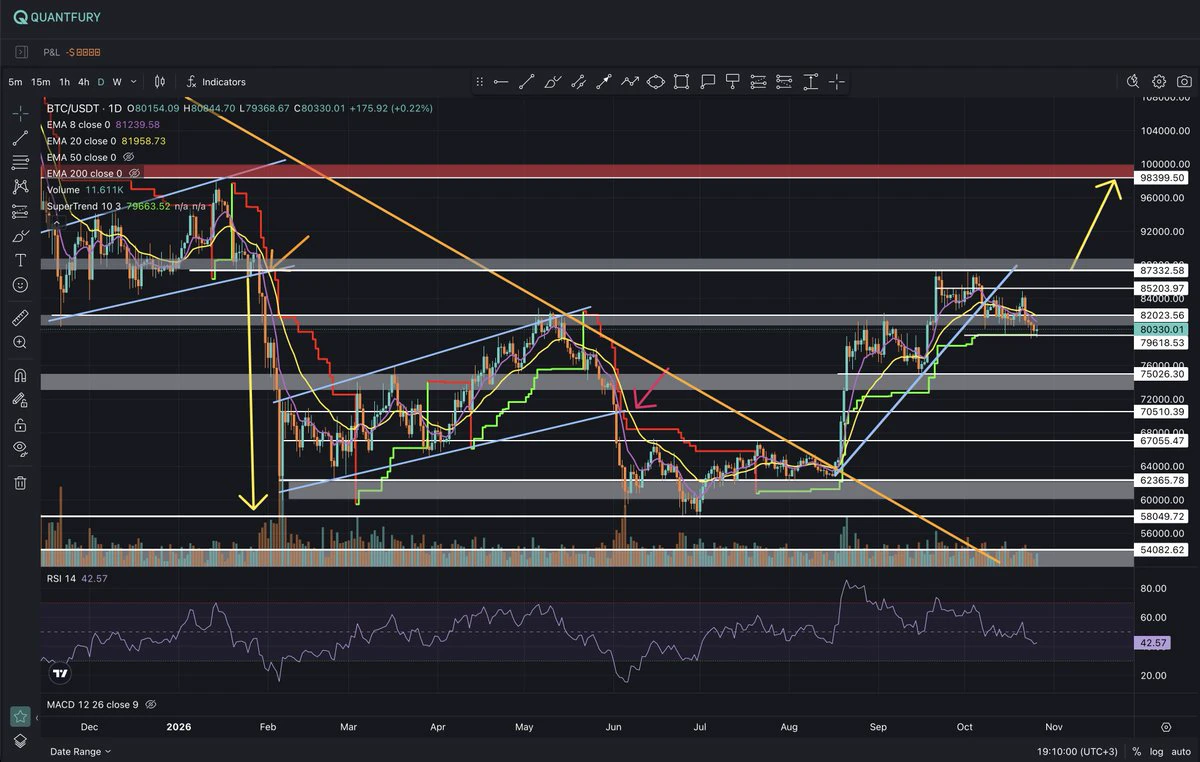Grab the floating drawing toolbar drag handle
The width and height of the screenshot is (1200, 762).
[x=480, y=82]
